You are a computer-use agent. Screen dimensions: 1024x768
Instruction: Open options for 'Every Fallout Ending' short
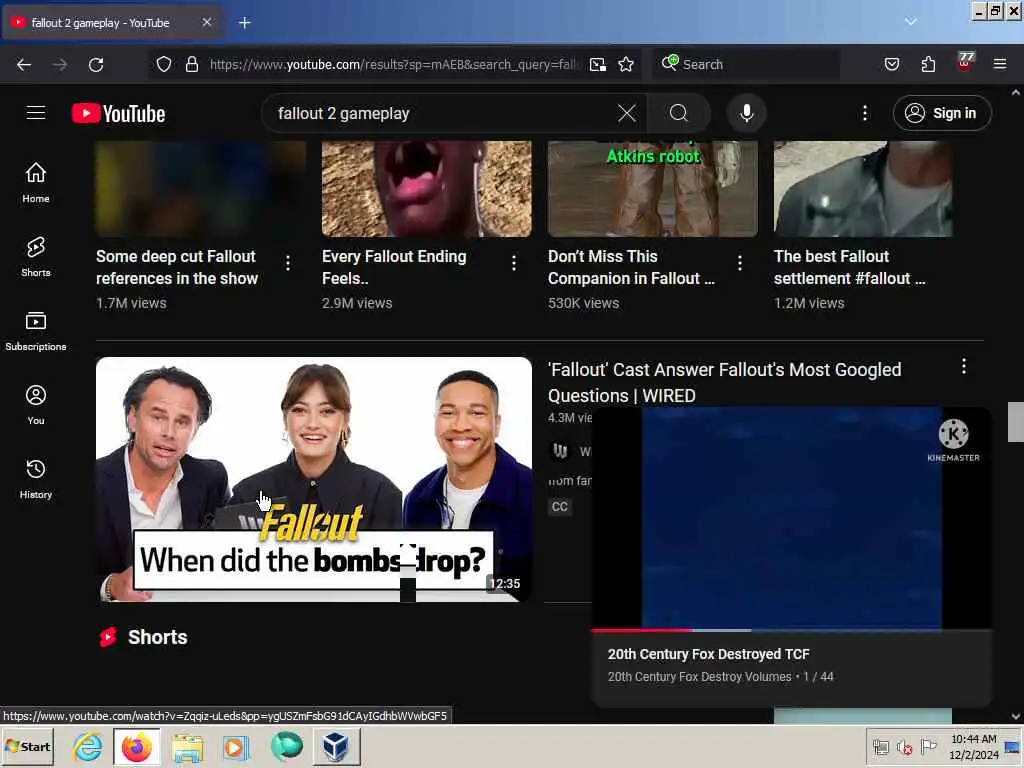pyautogui.click(x=514, y=263)
